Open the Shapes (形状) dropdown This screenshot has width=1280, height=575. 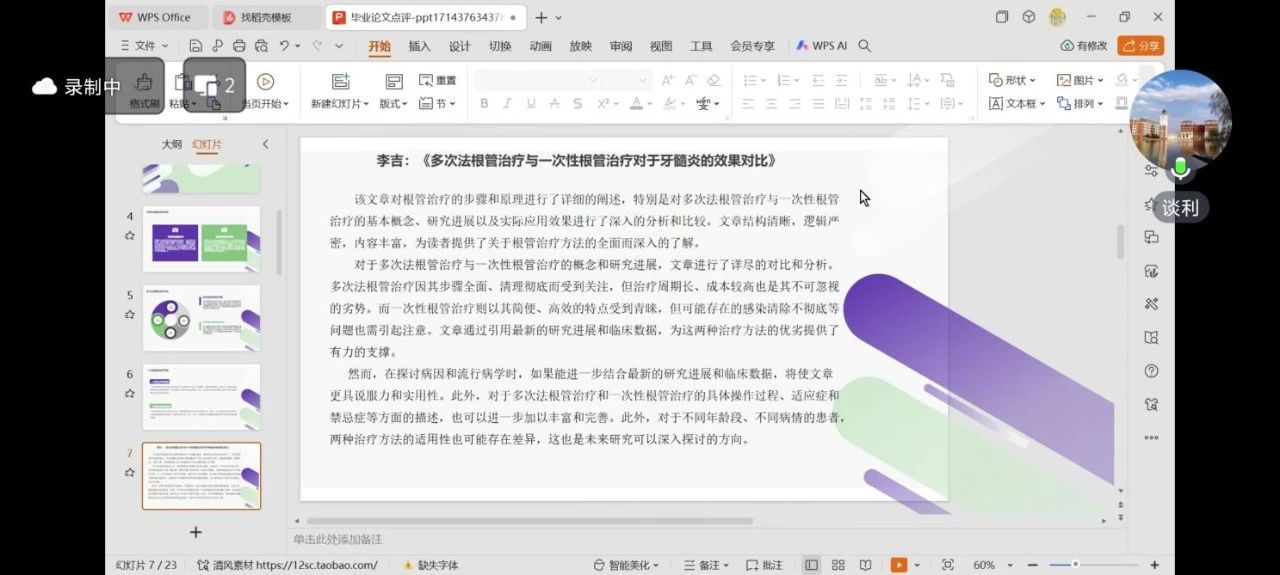(1013, 80)
